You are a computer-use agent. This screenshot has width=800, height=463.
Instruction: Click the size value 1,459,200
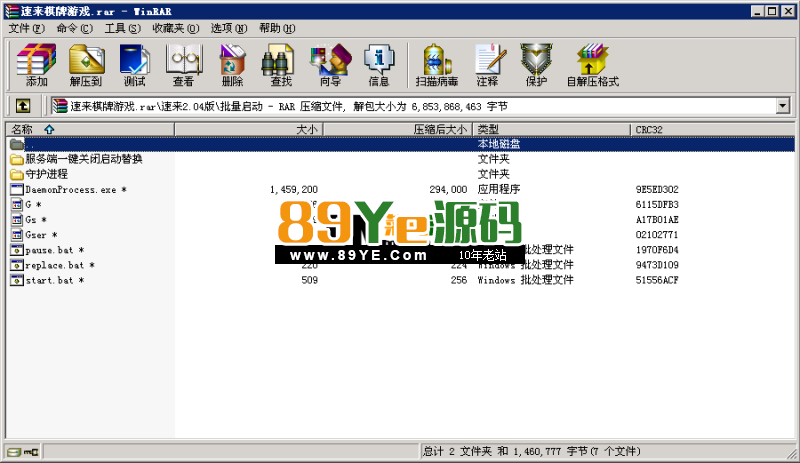(x=294, y=189)
